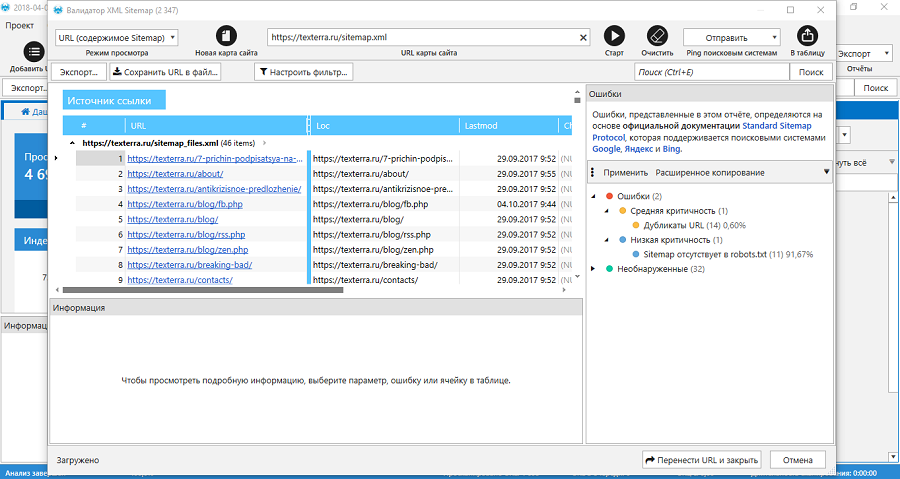Maximize the validator window
Viewport: 900px width, 479px height.
pyautogui.click(x=790, y=10)
